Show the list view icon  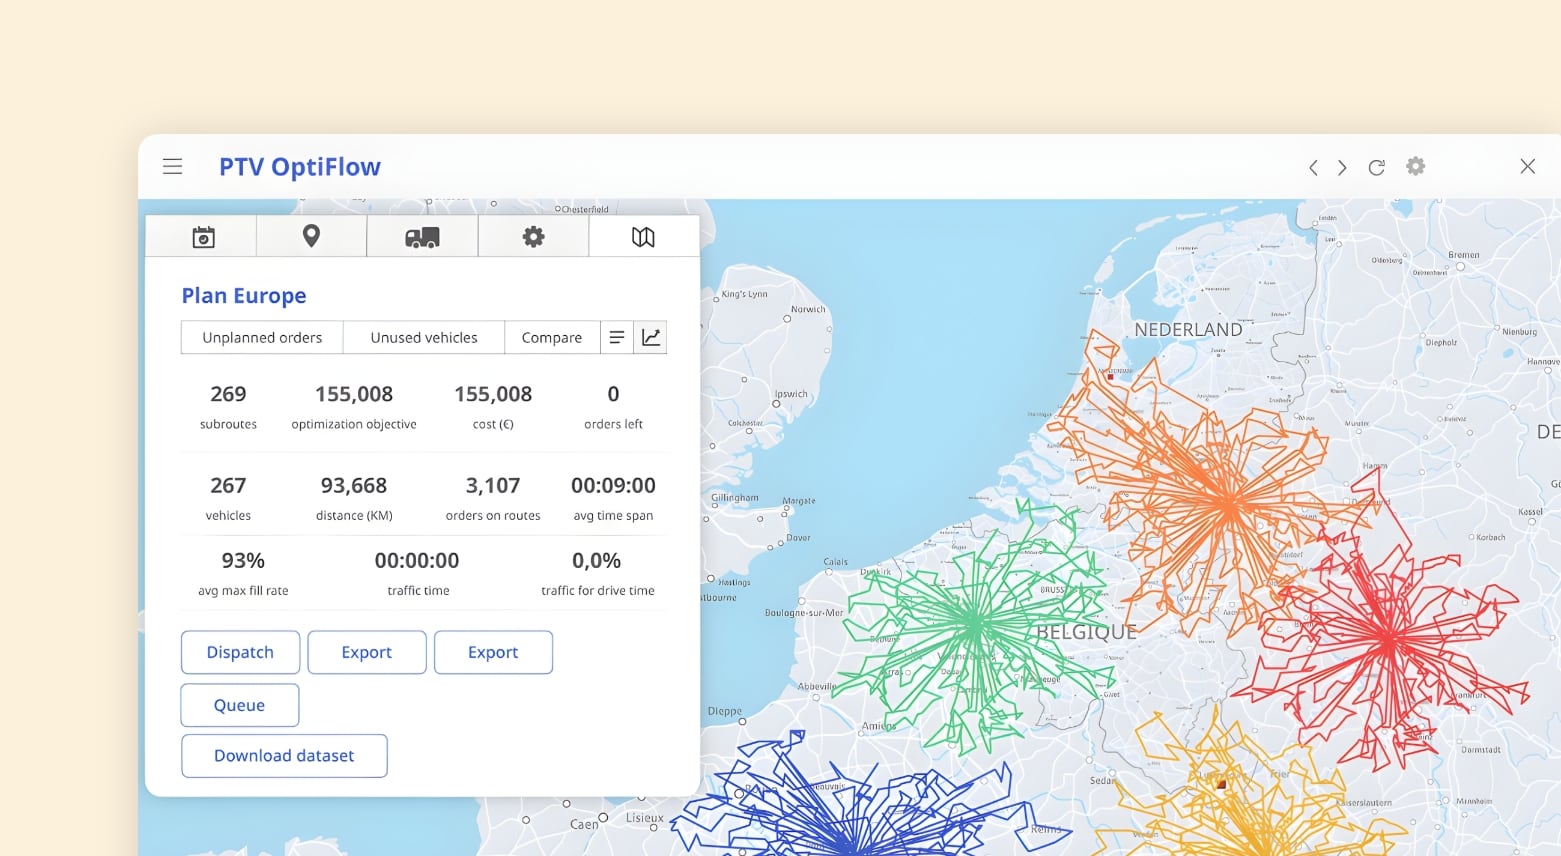click(617, 338)
